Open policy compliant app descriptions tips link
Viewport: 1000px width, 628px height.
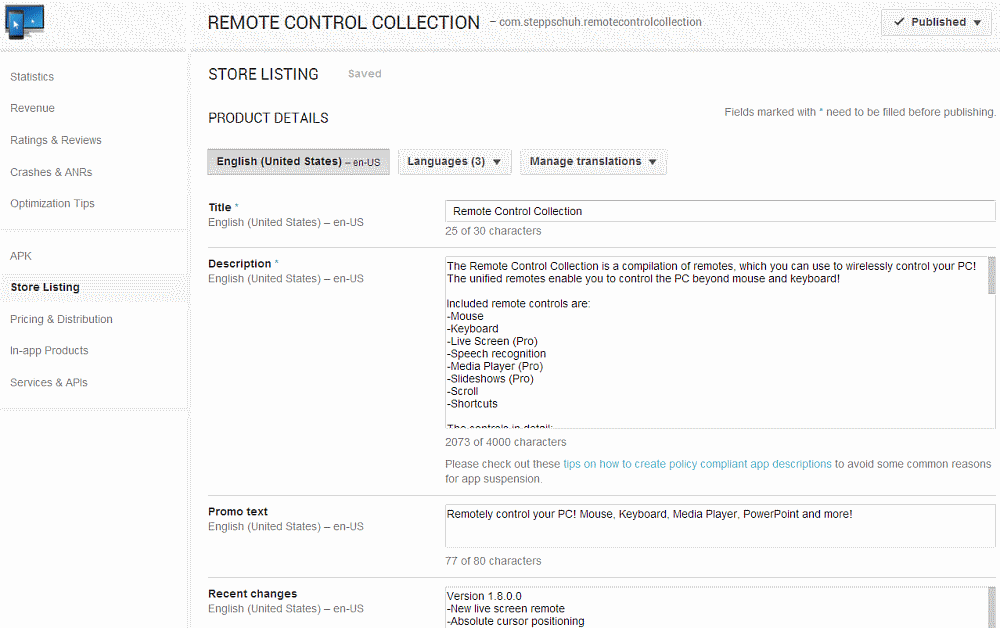pyautogui.click(x=697, y=464)
